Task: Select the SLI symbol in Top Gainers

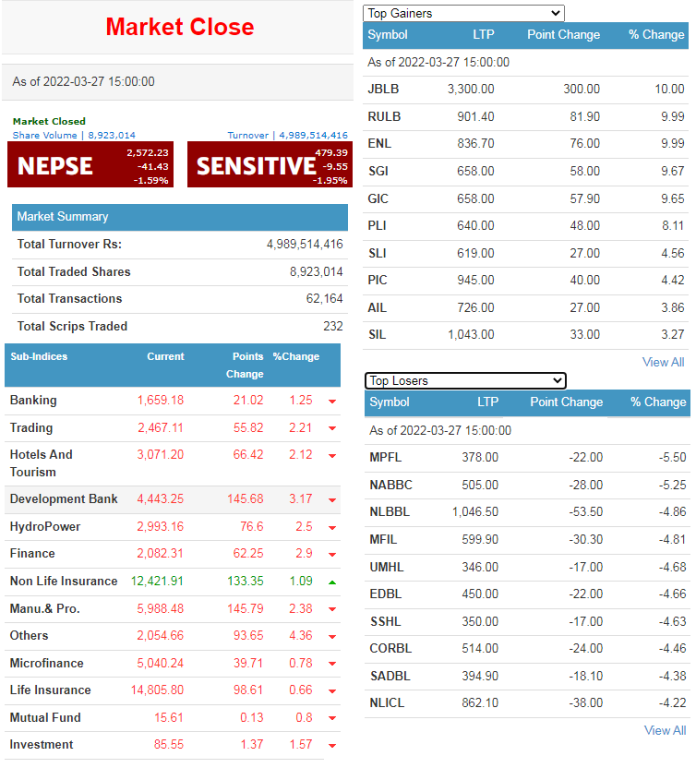Action: 377,253
